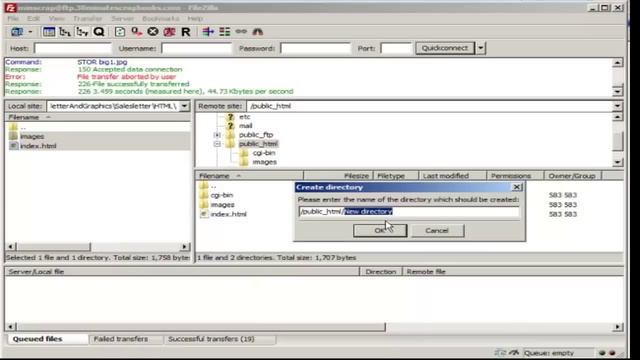Sort remote list by Last modified column
The height and width of the screenshot is (360, 640).
pyautogui.click(x=453, y=176)
